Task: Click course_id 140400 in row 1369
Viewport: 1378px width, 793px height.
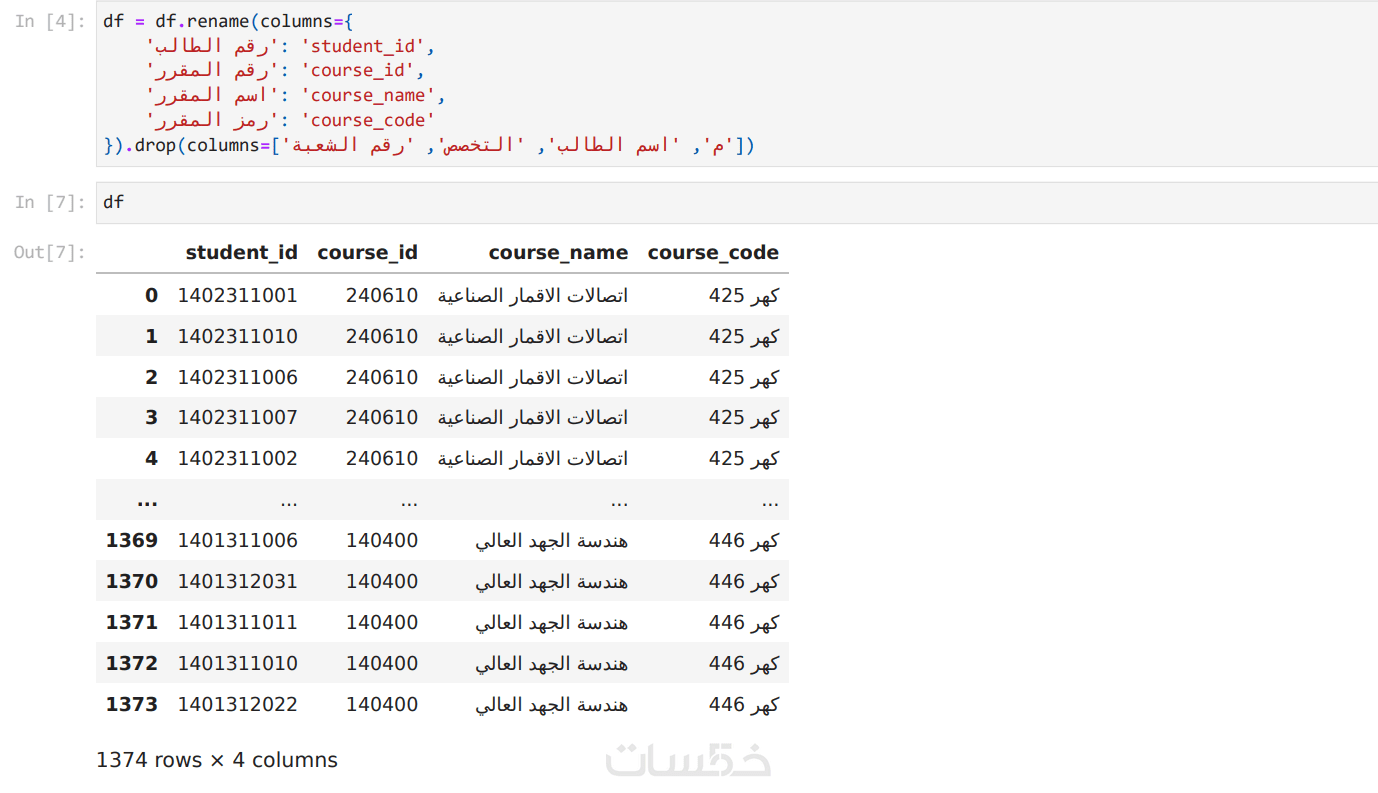Action: [x=382, y=540]
